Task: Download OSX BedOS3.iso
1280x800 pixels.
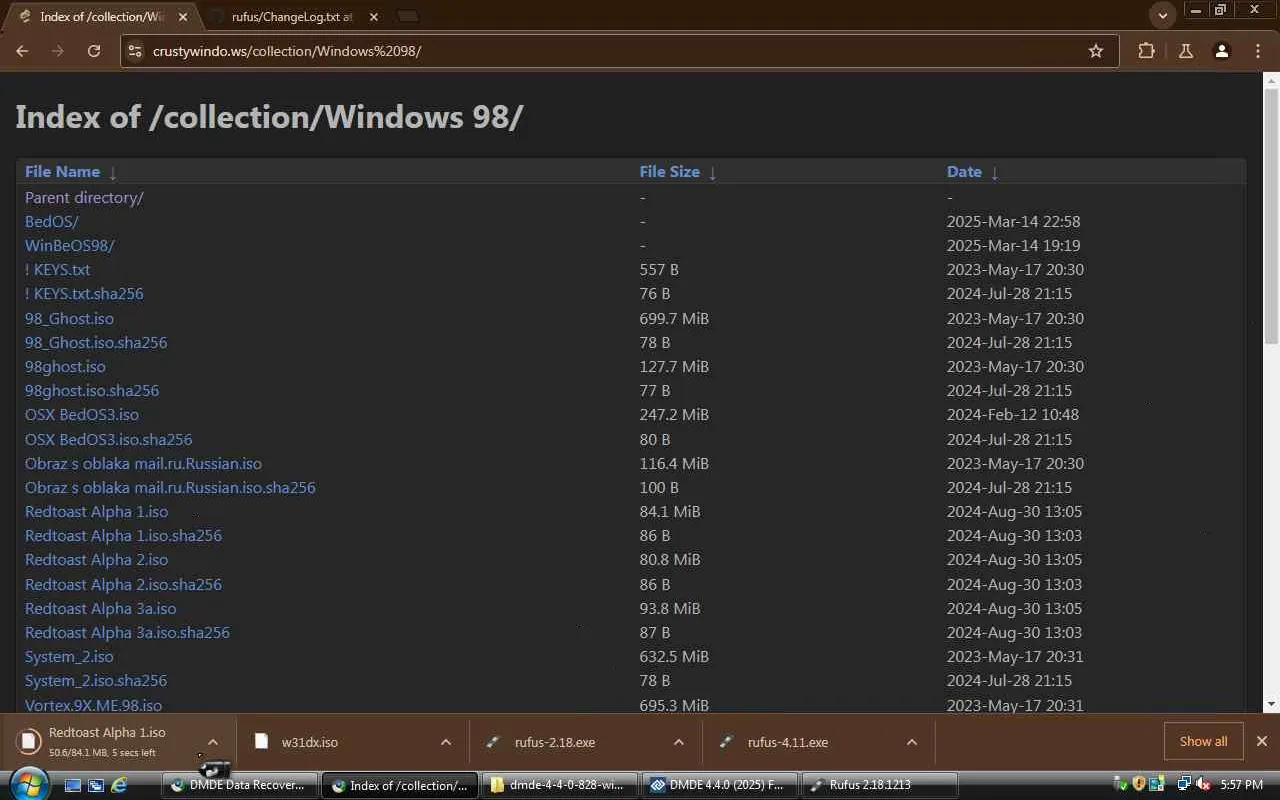Action: click(x=82, y=415)
